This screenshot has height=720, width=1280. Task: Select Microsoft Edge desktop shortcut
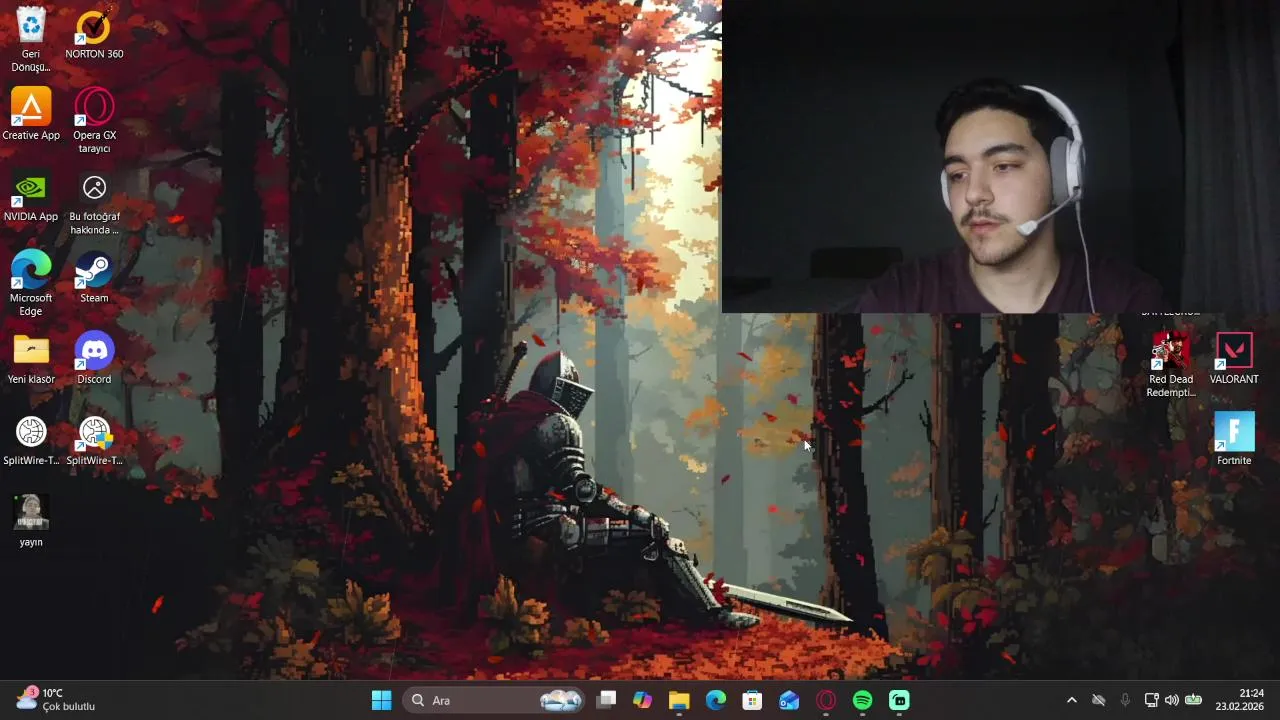click(31, 283)
